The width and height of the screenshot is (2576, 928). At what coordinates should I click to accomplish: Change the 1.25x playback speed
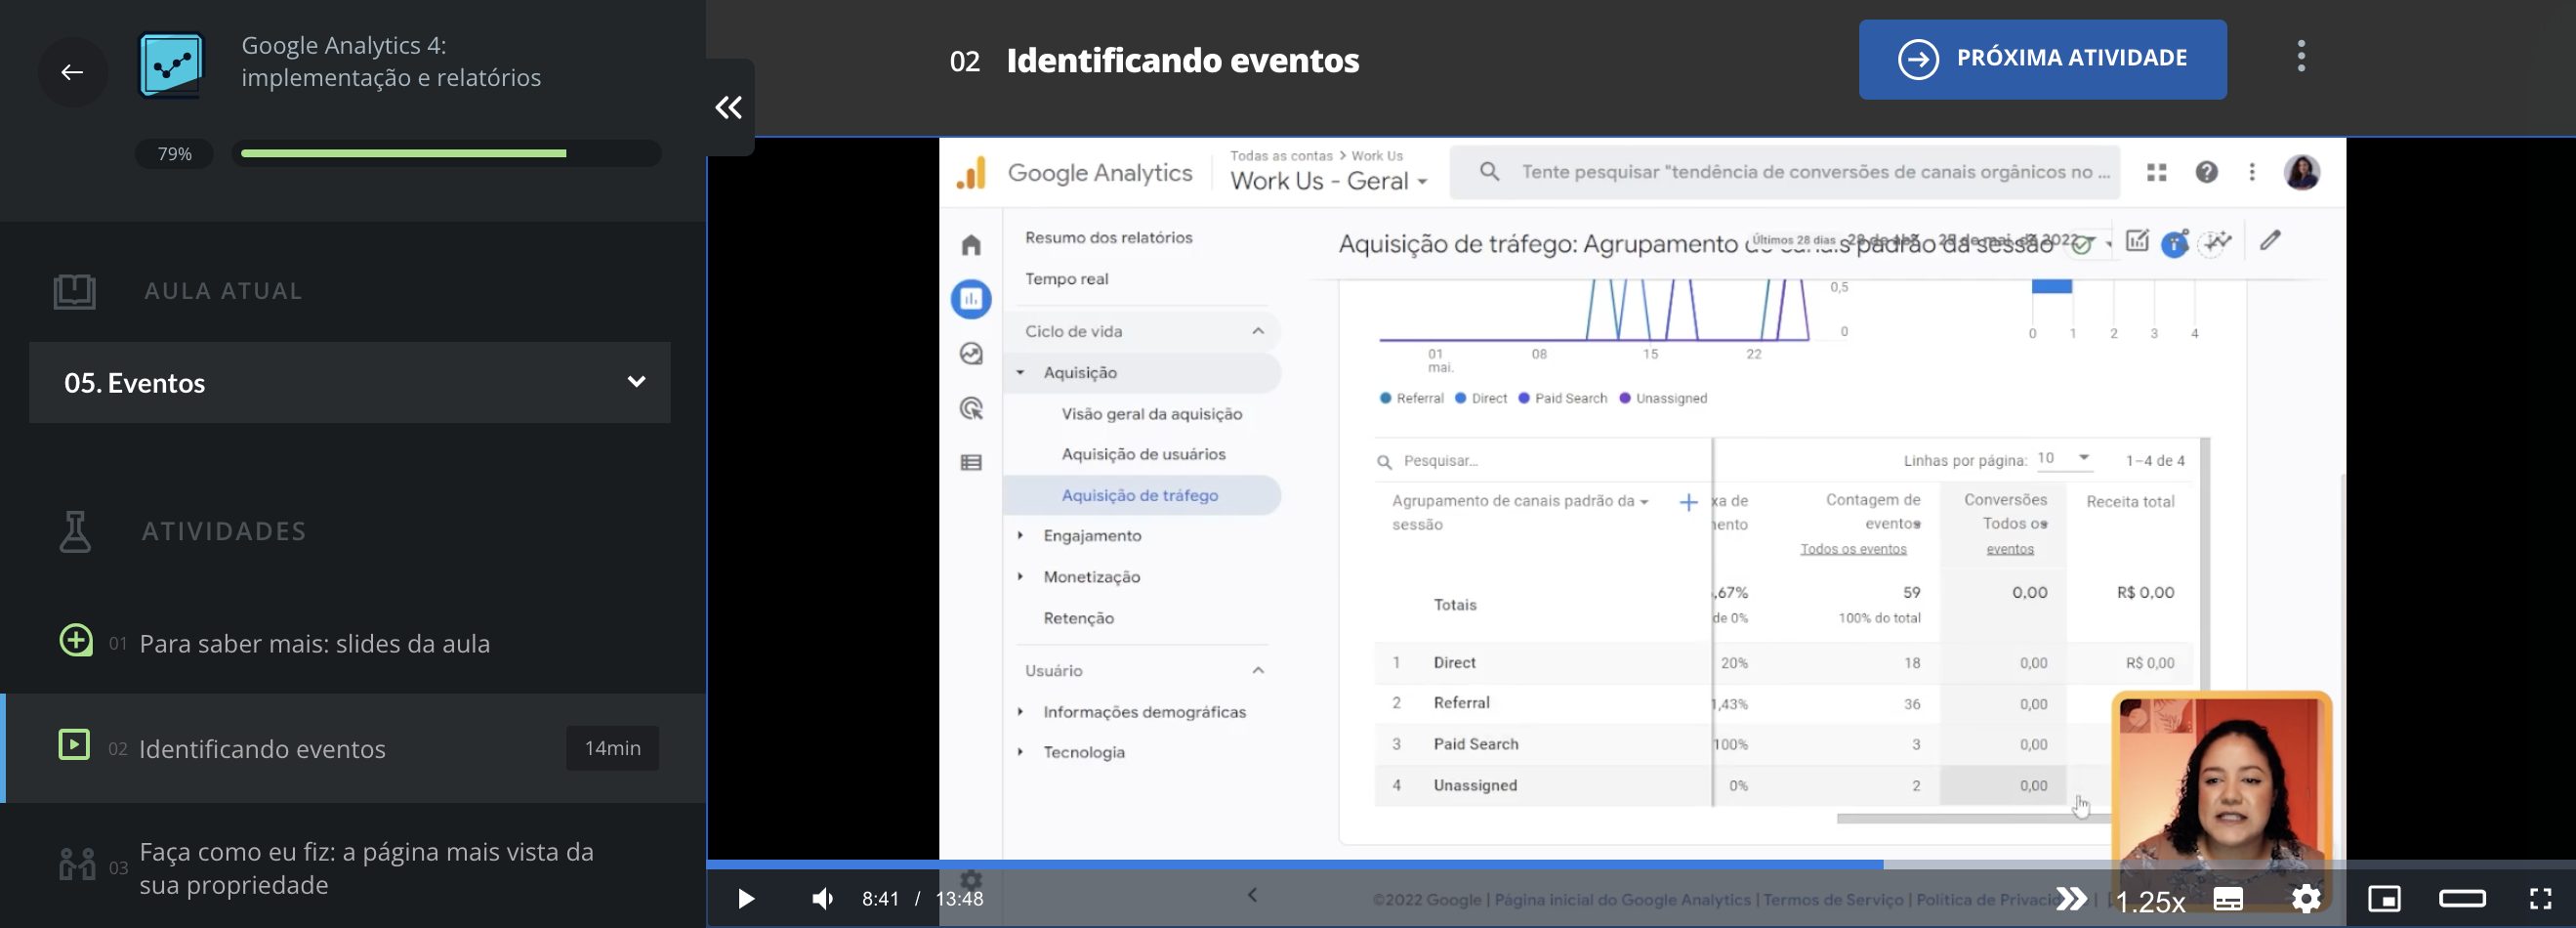2150,901
